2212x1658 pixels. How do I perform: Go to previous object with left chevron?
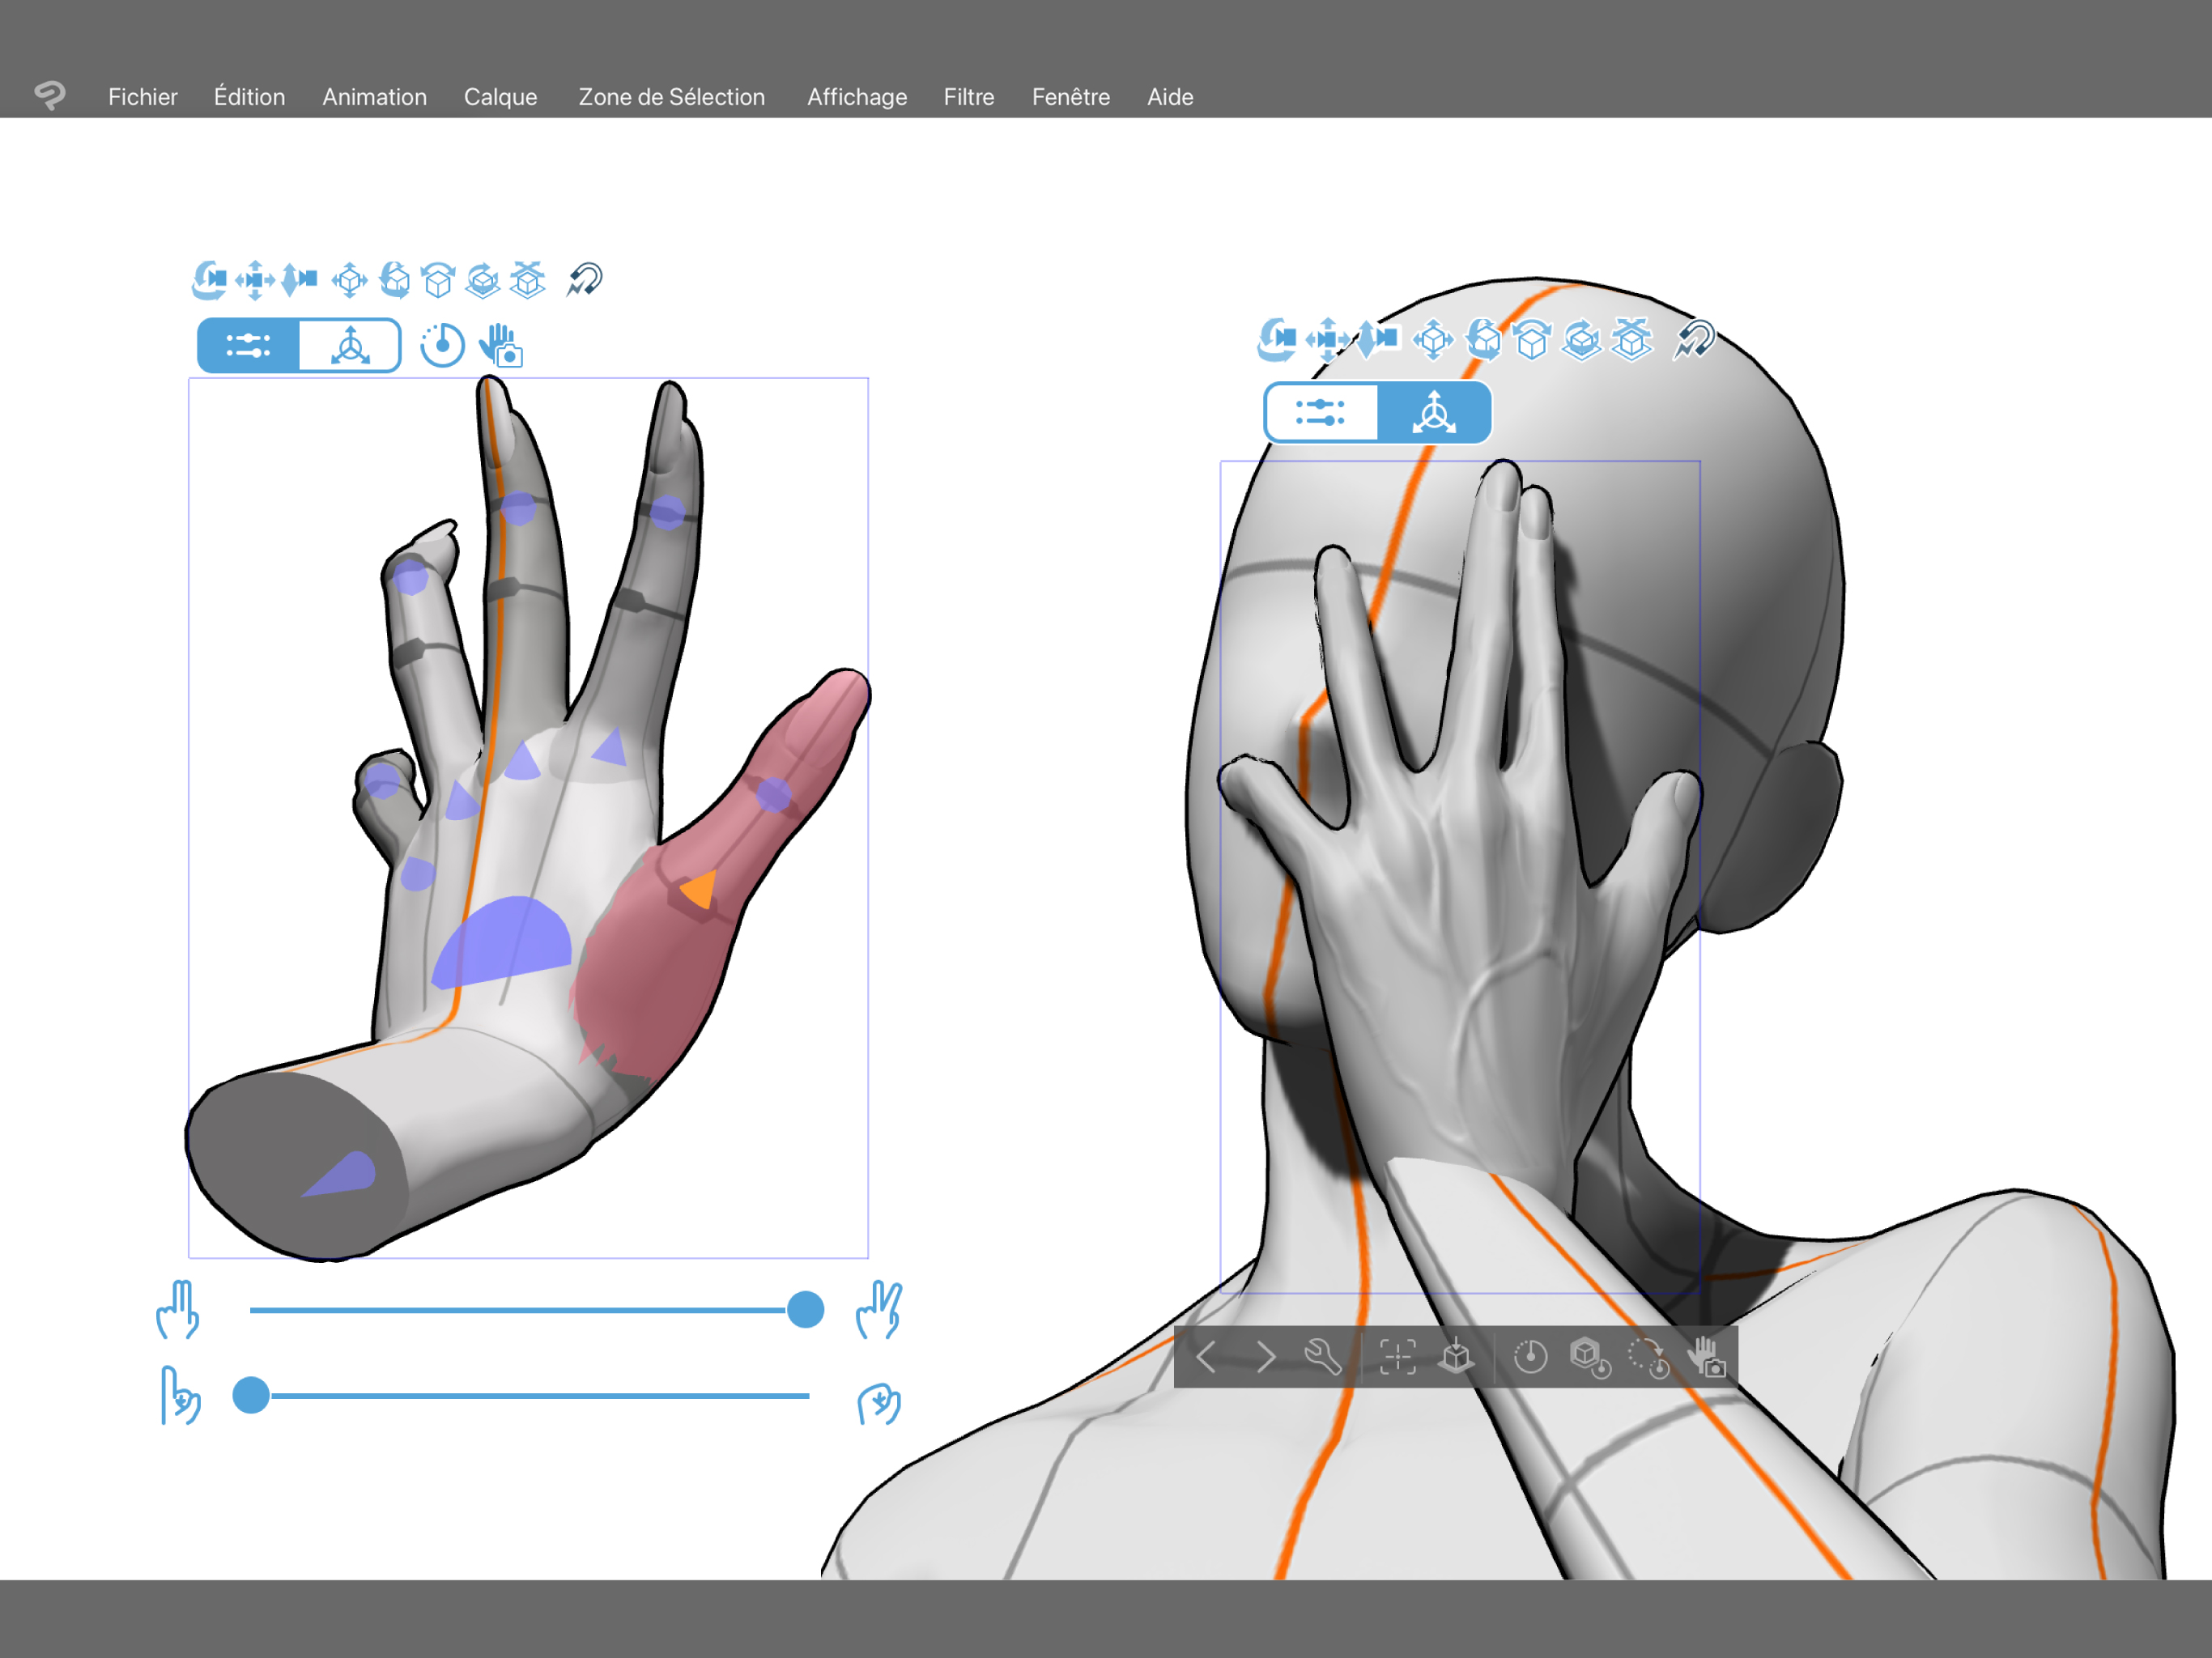pos(1207,1357)
